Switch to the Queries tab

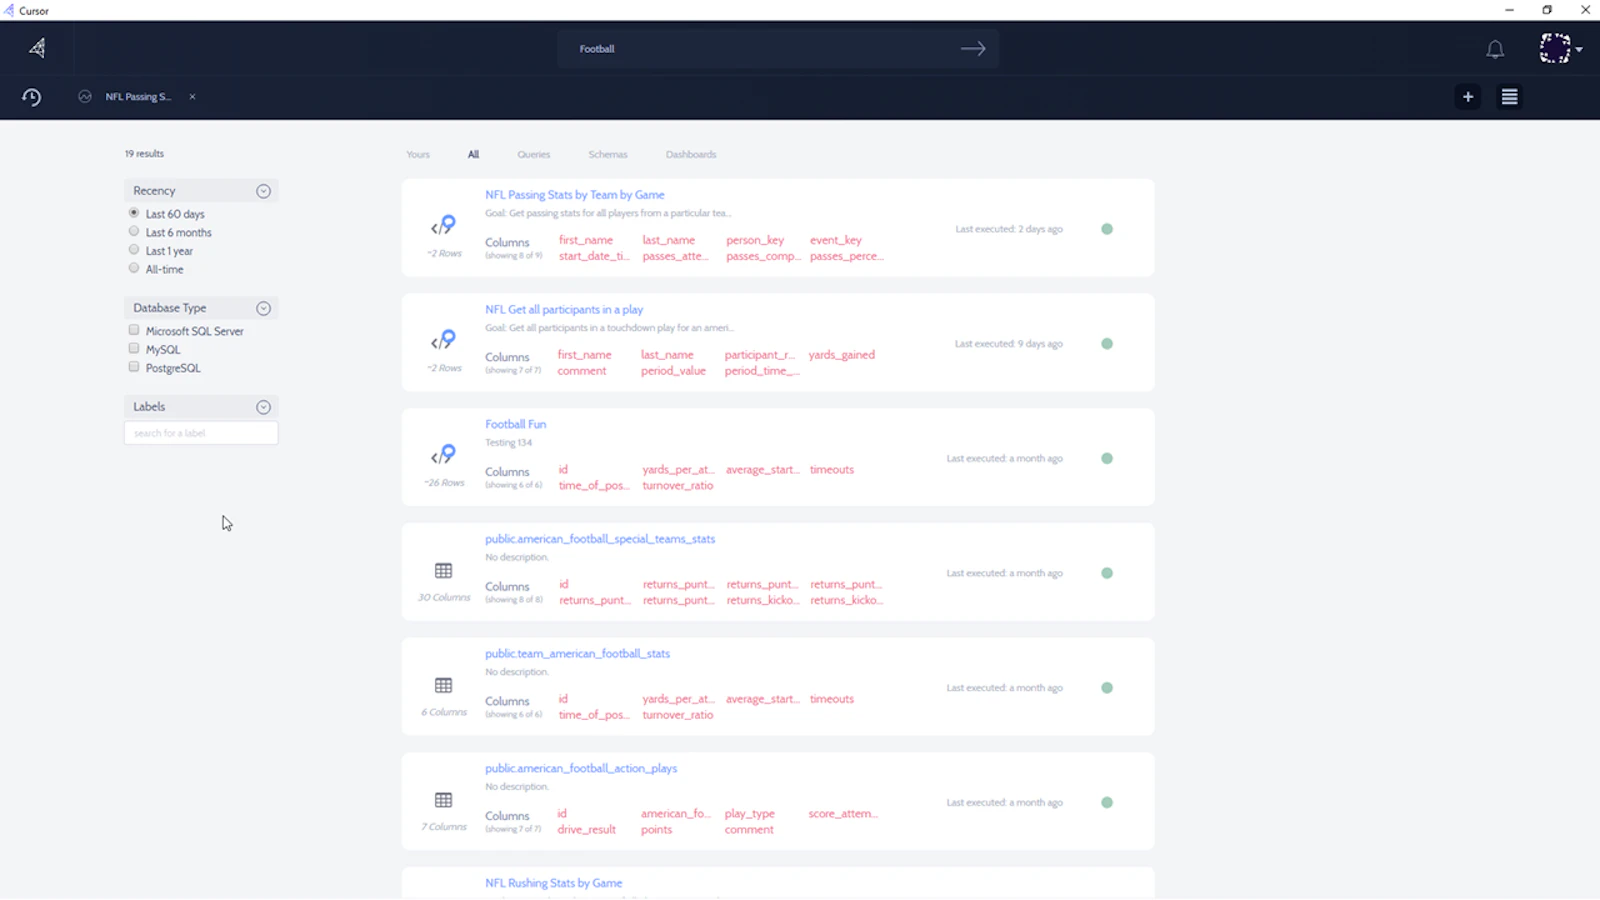tap(534, 155)
